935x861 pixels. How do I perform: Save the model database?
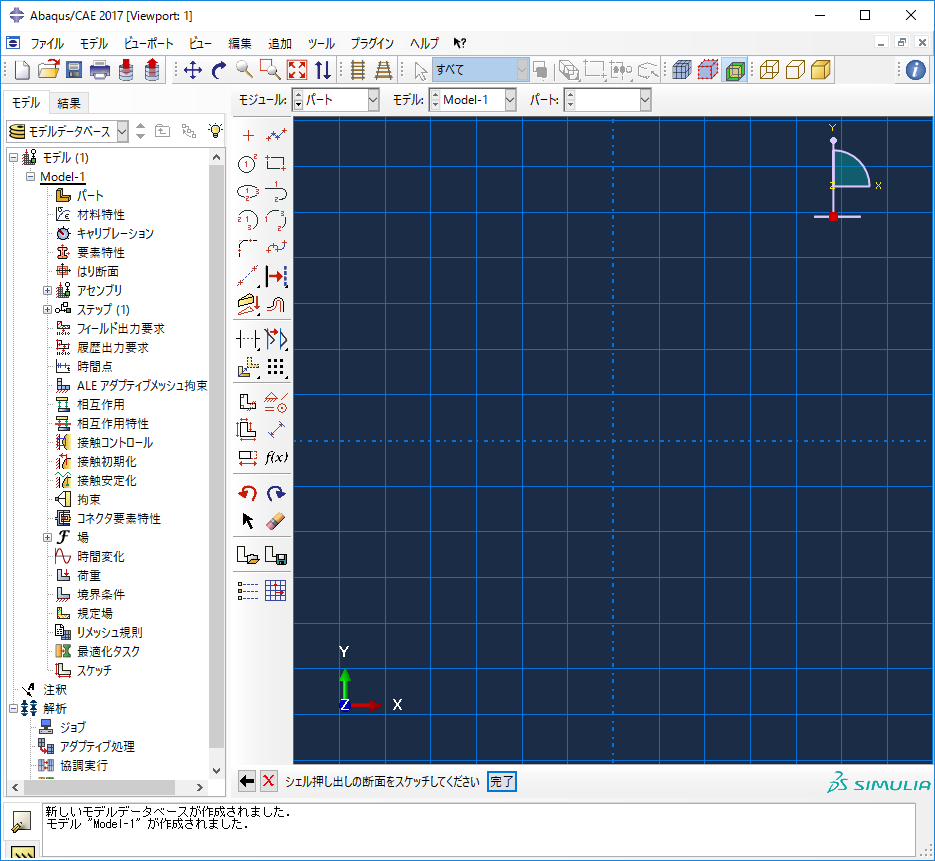click(74, 70)
